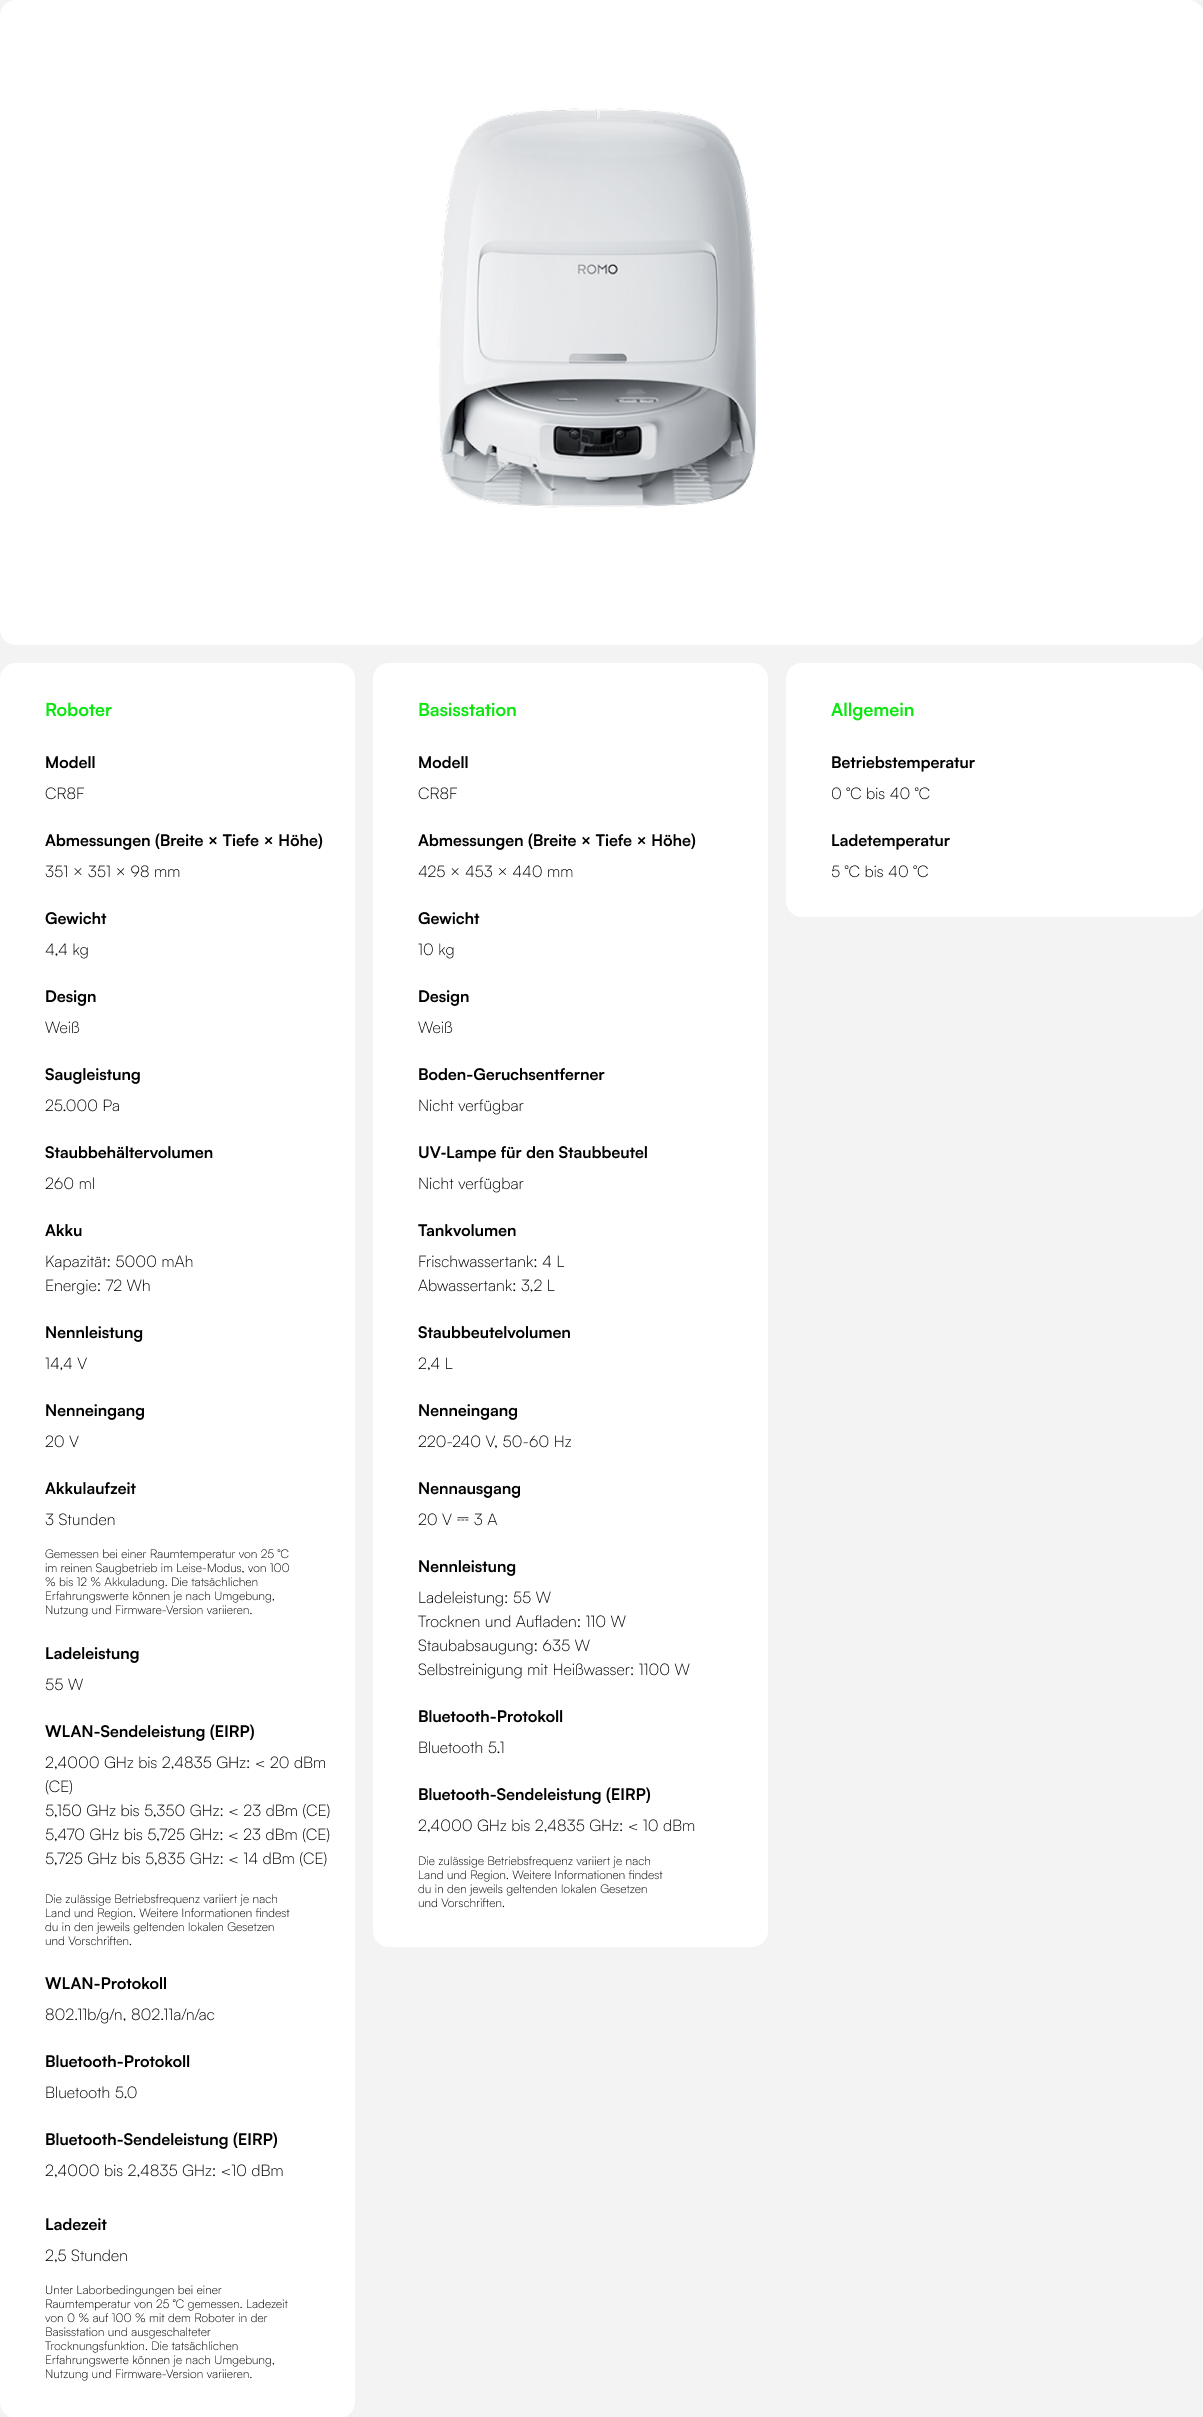Click the Akkulaufzeit specification label
This screenshot has height=2417, width=1203.
tap(90, 1488)
